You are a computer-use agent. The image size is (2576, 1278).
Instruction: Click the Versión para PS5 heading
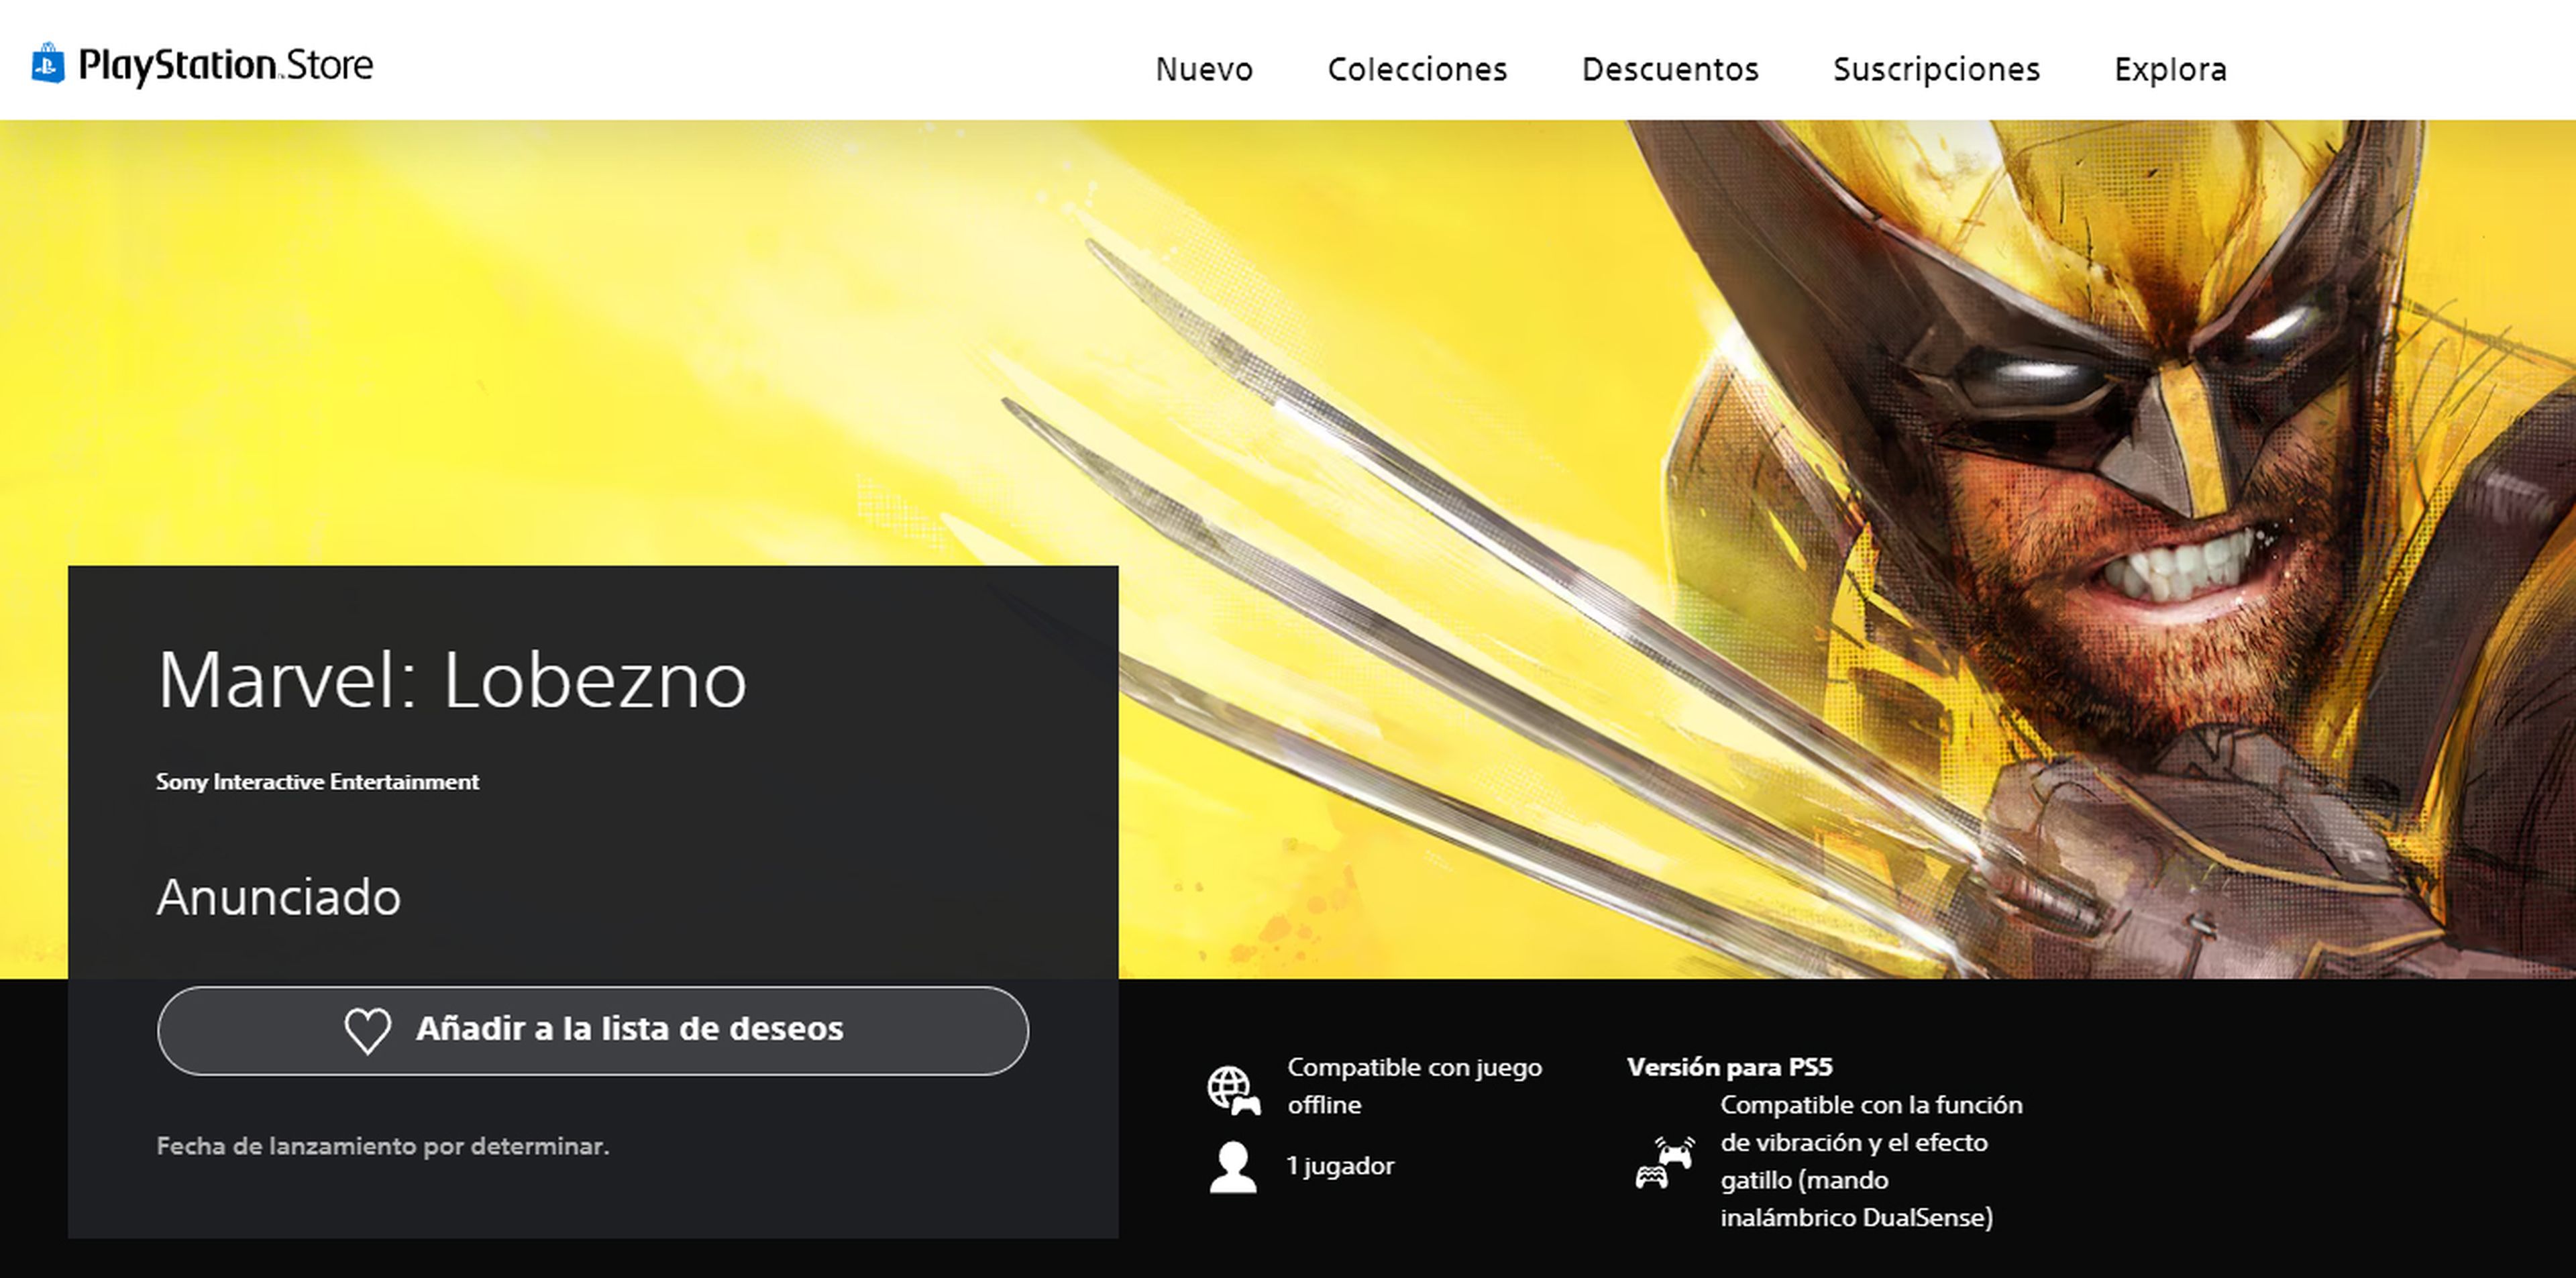(1729, 1067)
